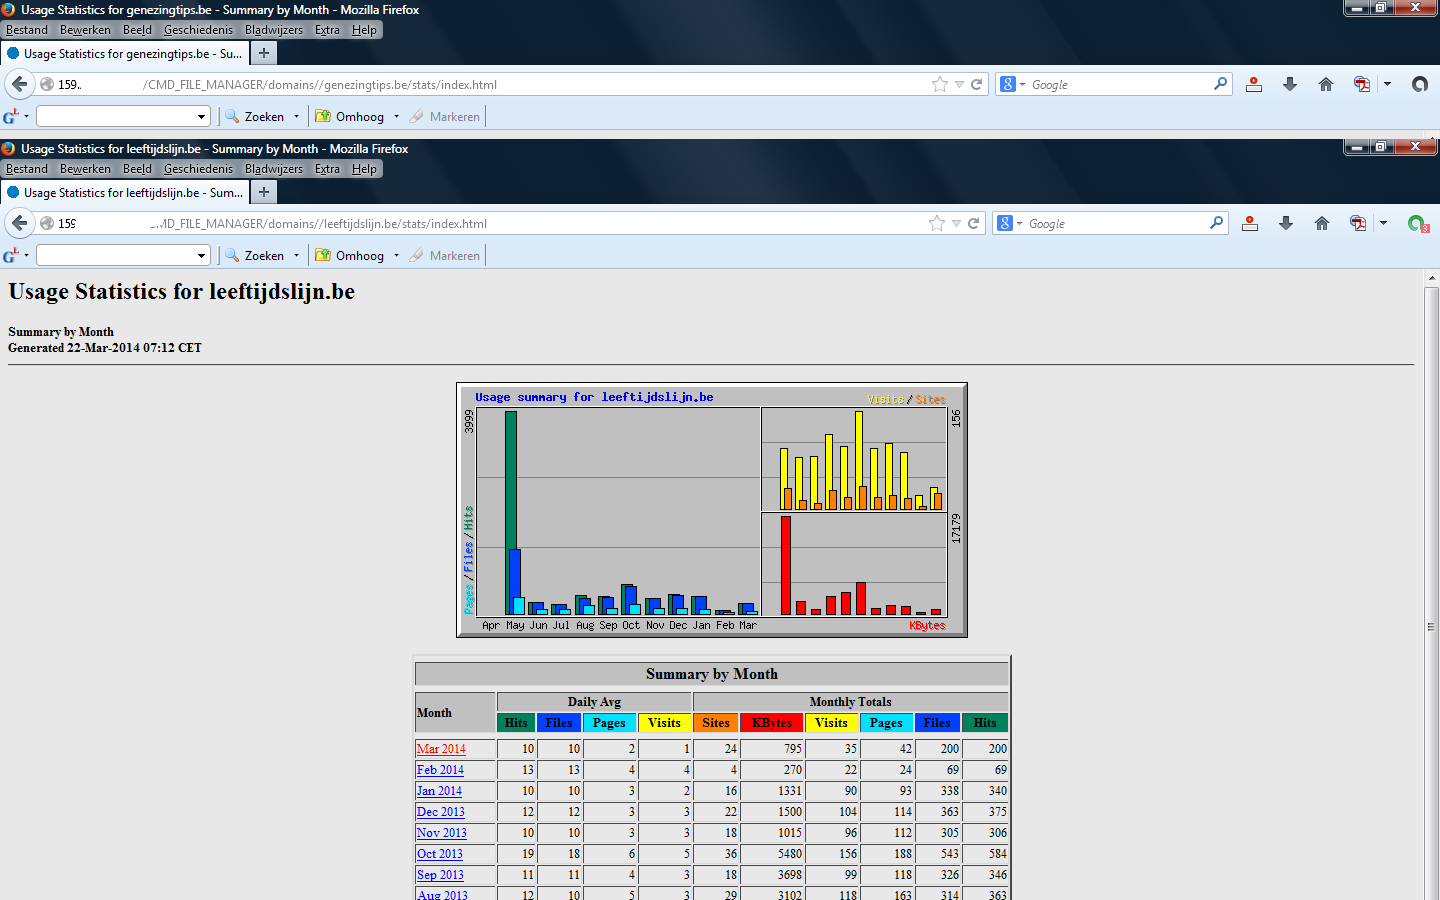Click the site identity globe in leeftijdslijn address bar
The height and width of the screenshot is (900, 1440).
[x=47, y=223]
